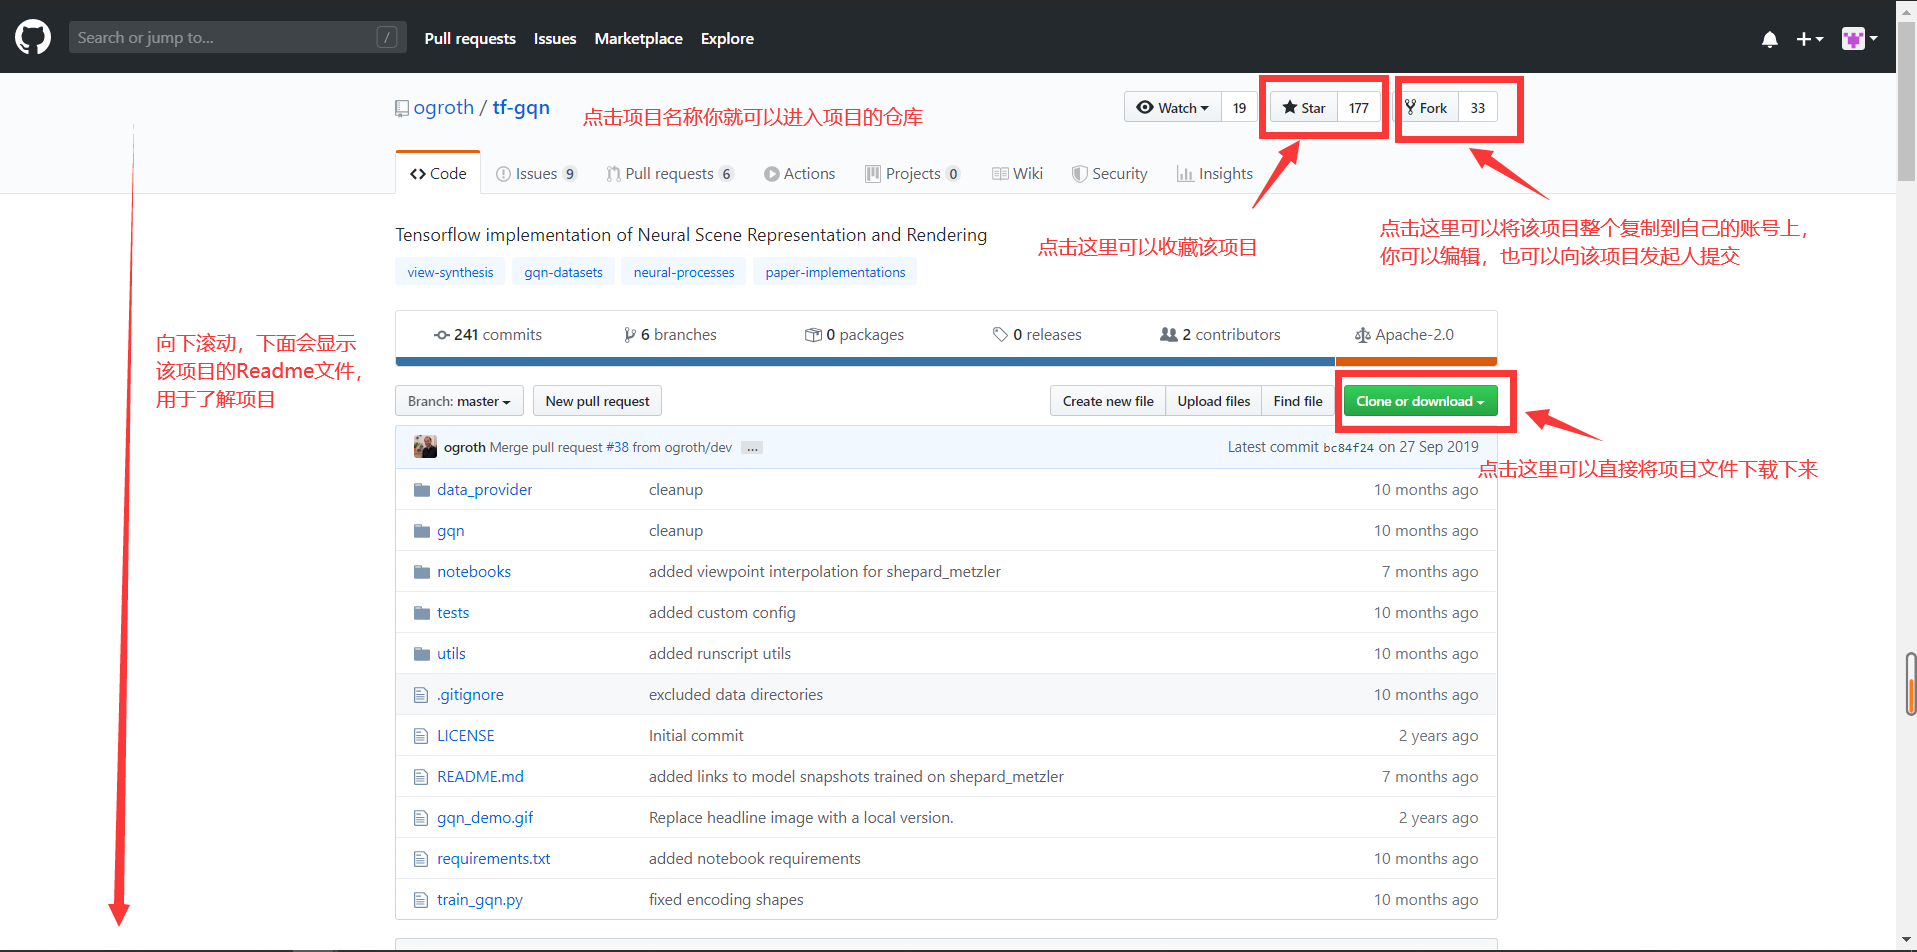Click the New pull request button
This screenshot has width=1917, height=952.
click(x=597, y=401)
